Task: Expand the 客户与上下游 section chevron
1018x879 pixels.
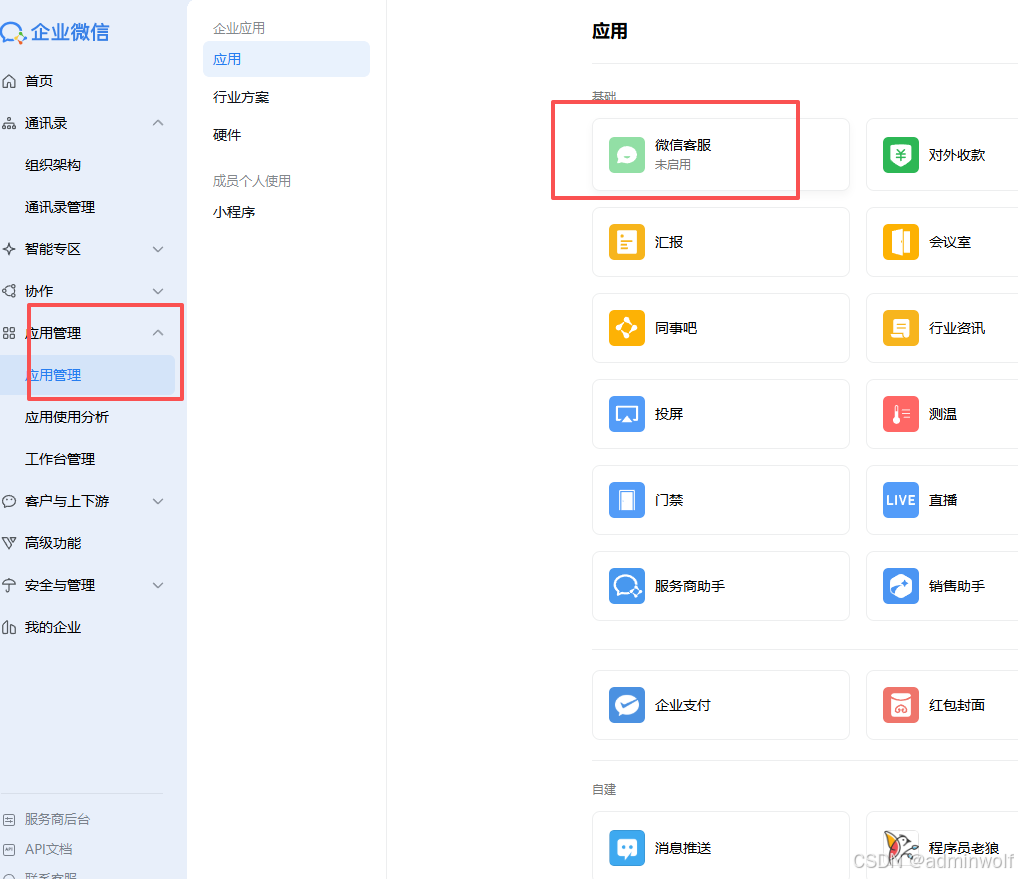Action: (158, 501)
